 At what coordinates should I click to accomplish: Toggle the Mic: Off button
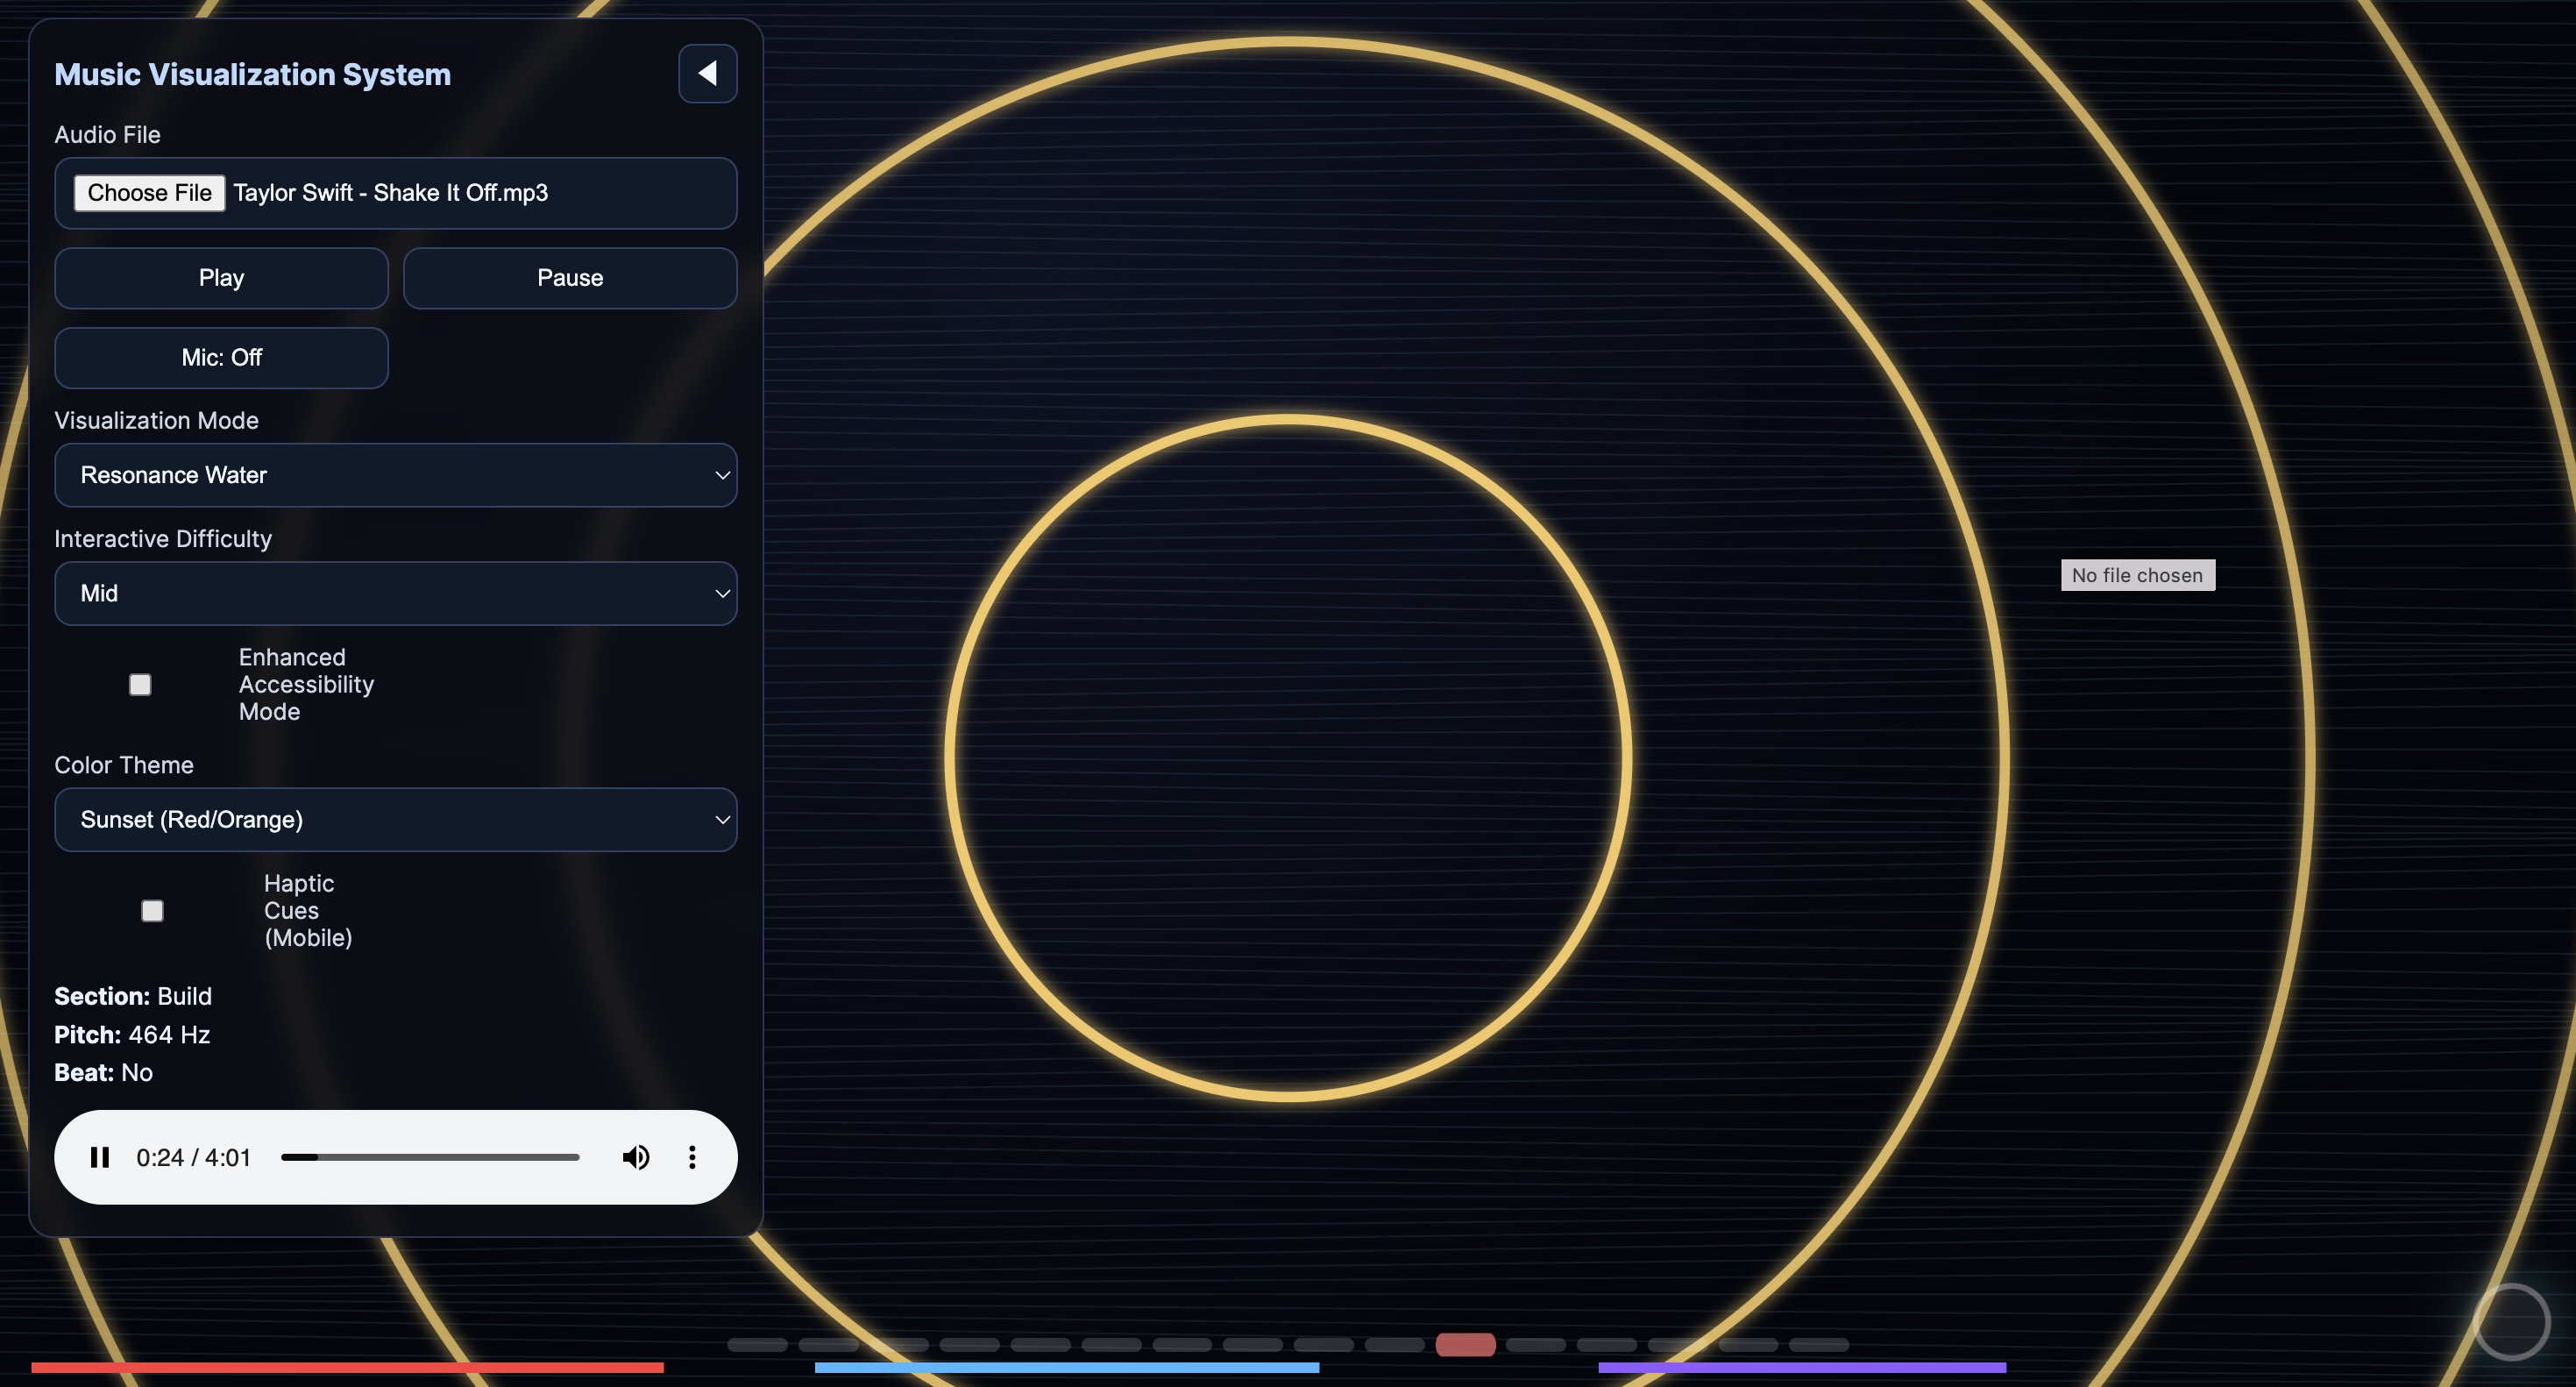pos(221,358)
